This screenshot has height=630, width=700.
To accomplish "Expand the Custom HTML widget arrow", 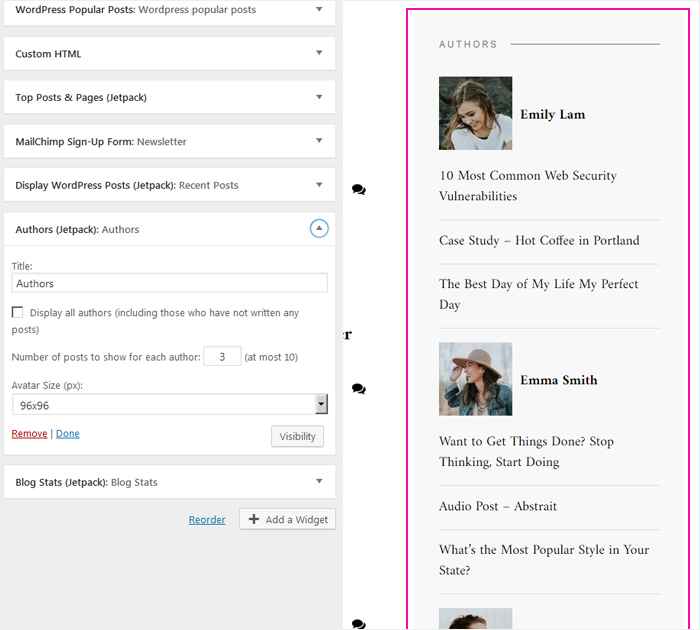I will [319, 53].
